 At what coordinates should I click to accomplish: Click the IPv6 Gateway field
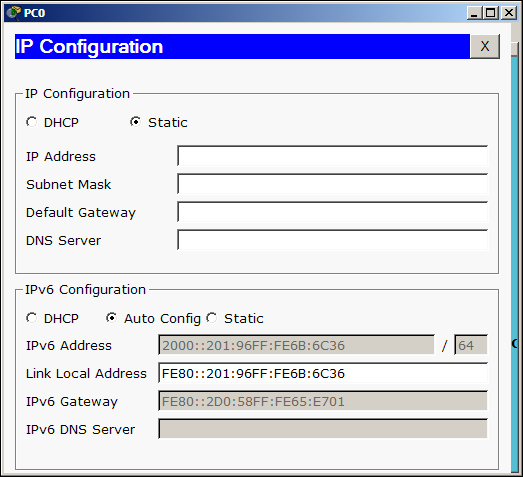pos(323,401)
